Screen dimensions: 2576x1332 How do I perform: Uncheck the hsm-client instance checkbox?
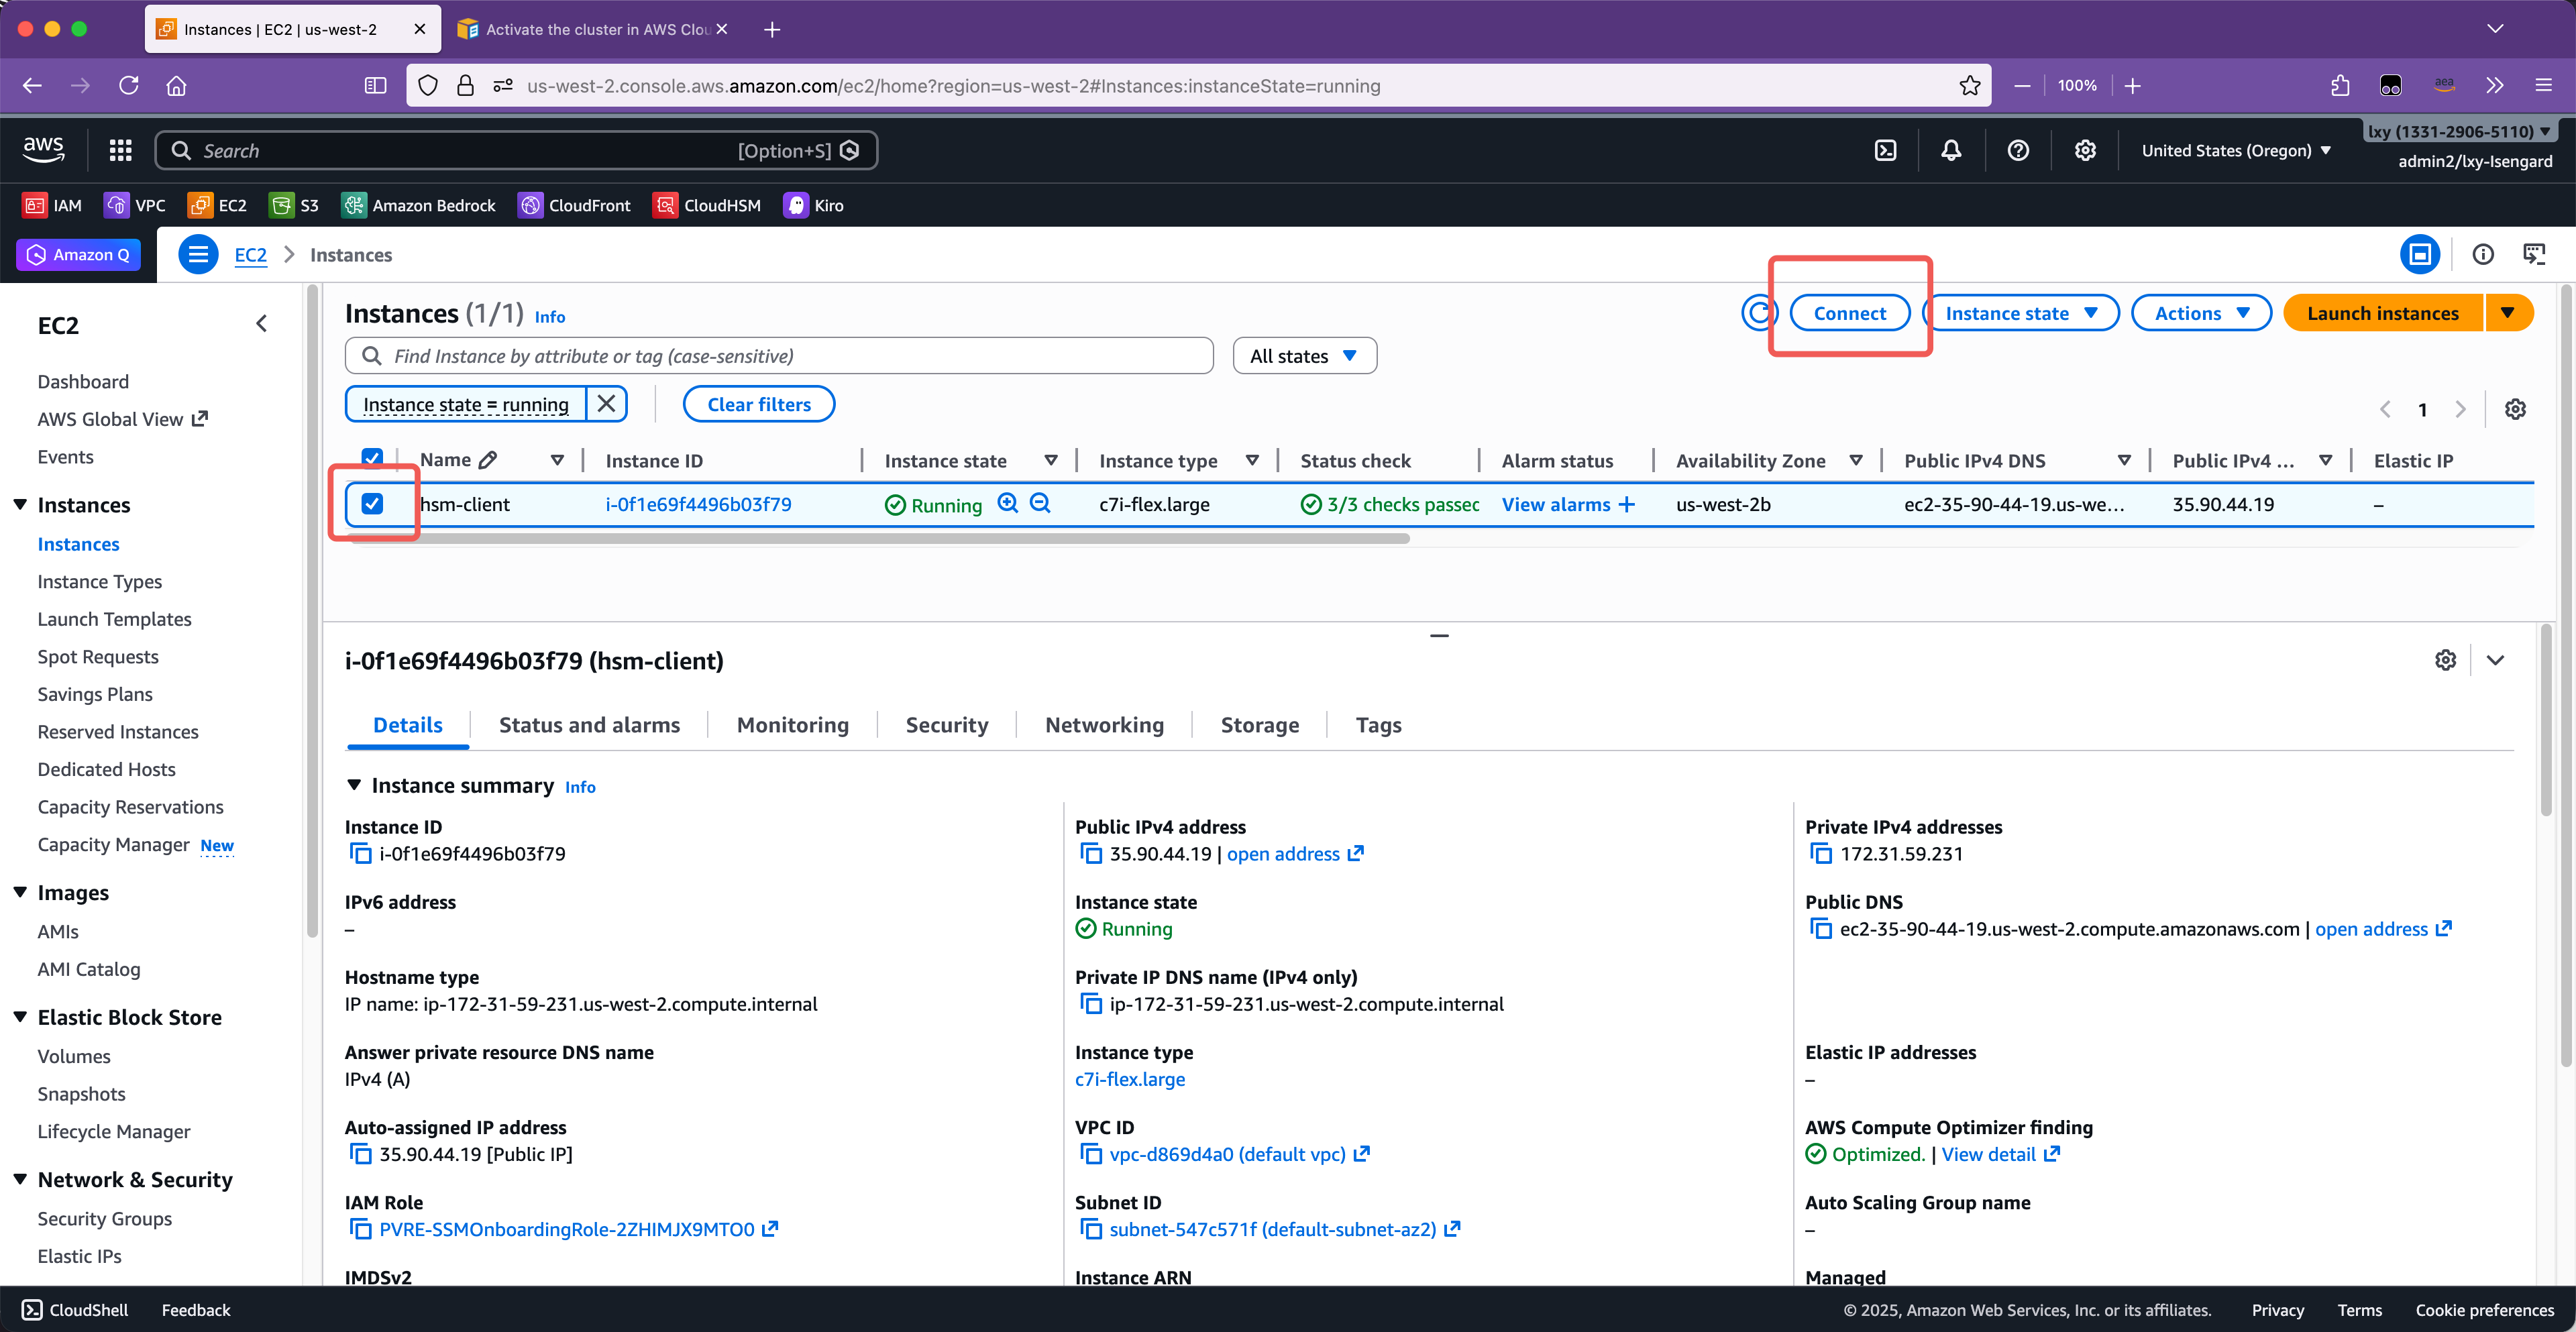click(372, 504)
